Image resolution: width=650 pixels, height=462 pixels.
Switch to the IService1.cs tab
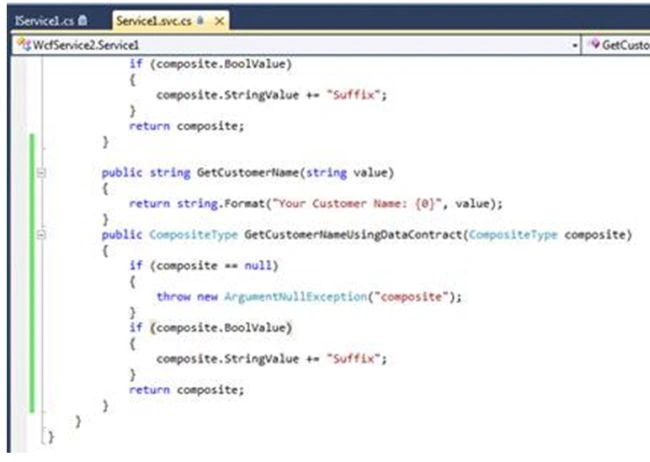(51, 21)
